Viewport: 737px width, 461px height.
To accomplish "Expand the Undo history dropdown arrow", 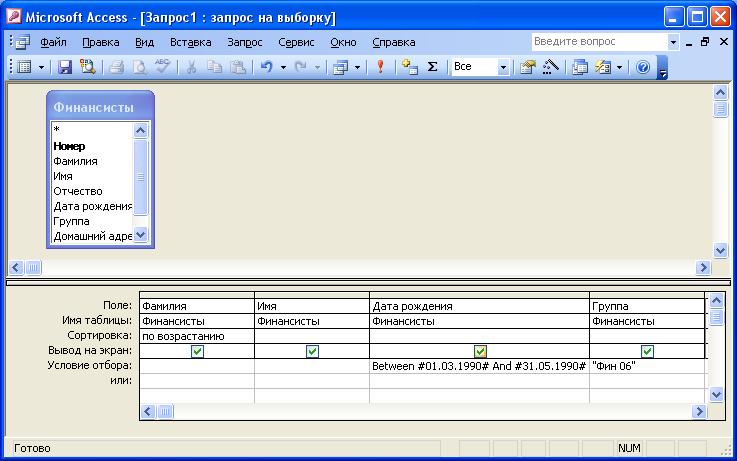I will click(283, 67).
